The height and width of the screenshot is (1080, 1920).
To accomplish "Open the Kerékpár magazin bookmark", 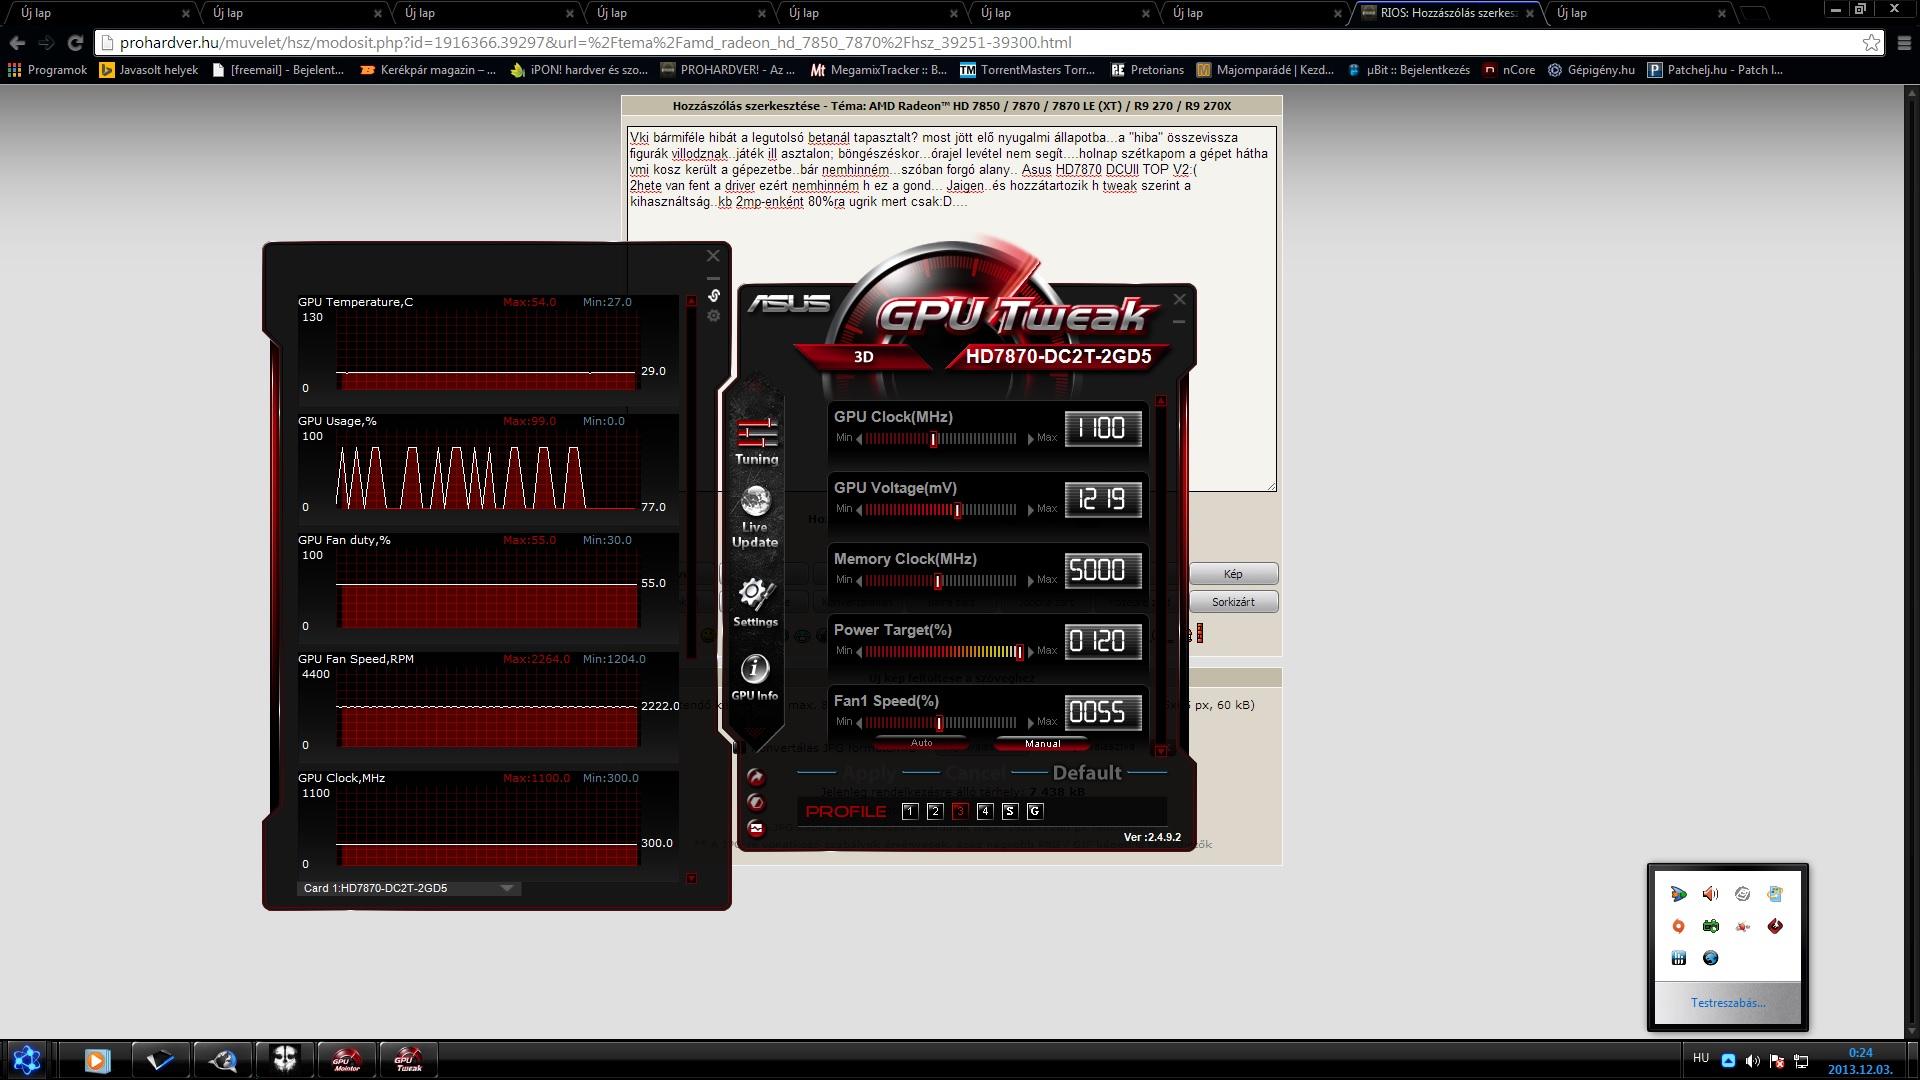I will (428, 70).
